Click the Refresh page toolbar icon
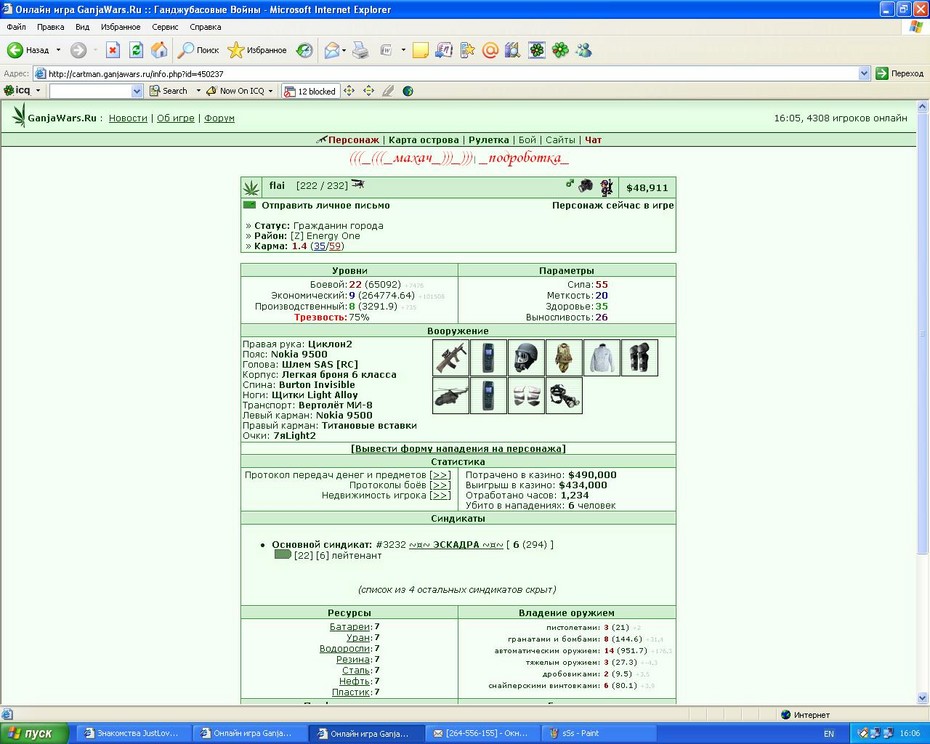This screenshot has height=744, width=930. click(x=136, y=50)
